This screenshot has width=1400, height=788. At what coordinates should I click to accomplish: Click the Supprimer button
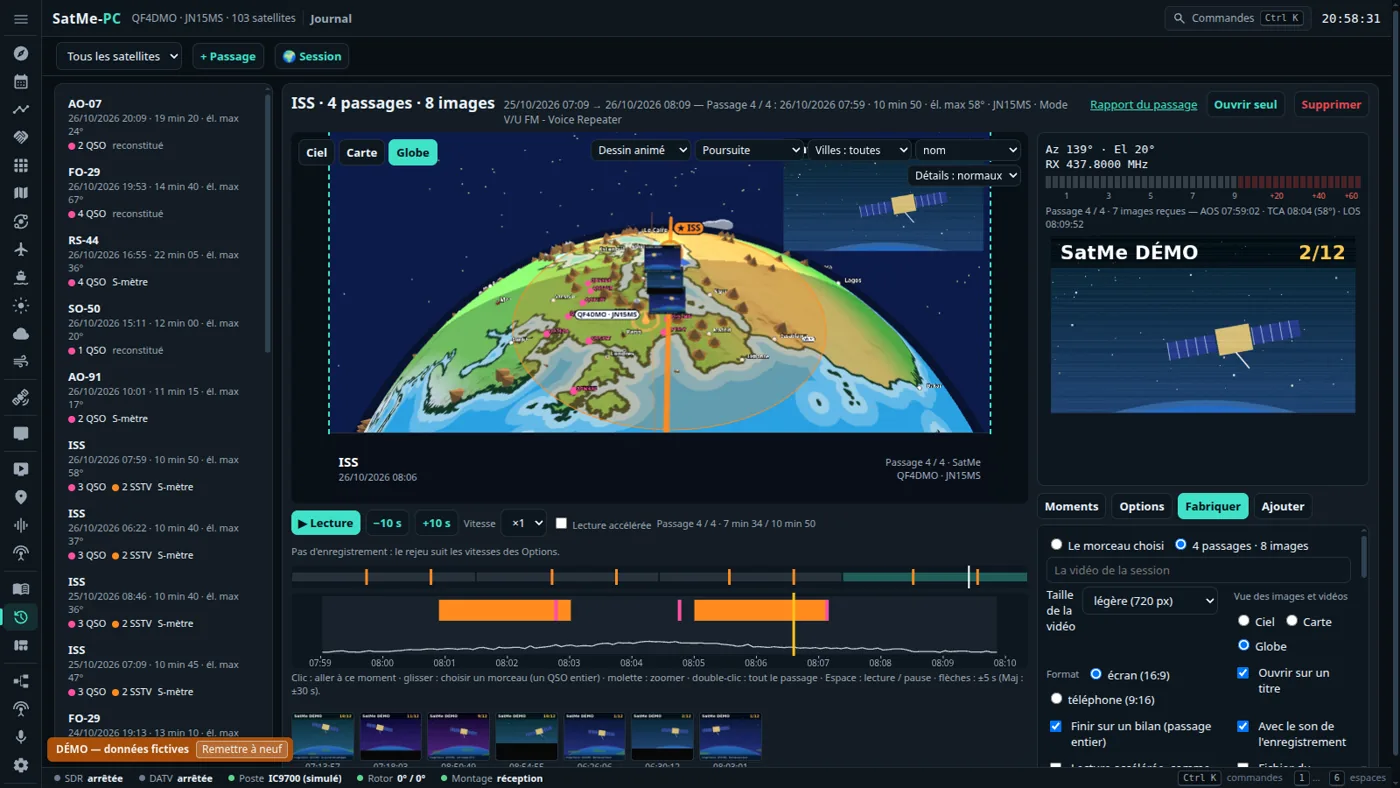point(1331,104)
